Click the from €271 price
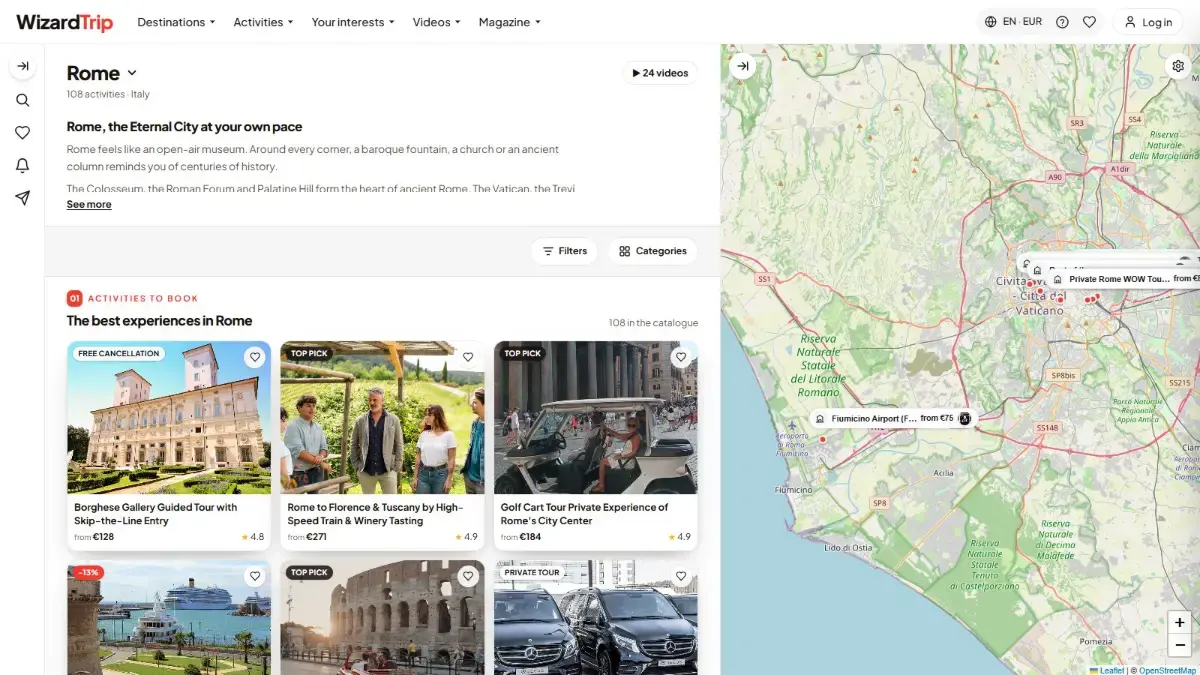The image size is (1200, 675). 307,537
